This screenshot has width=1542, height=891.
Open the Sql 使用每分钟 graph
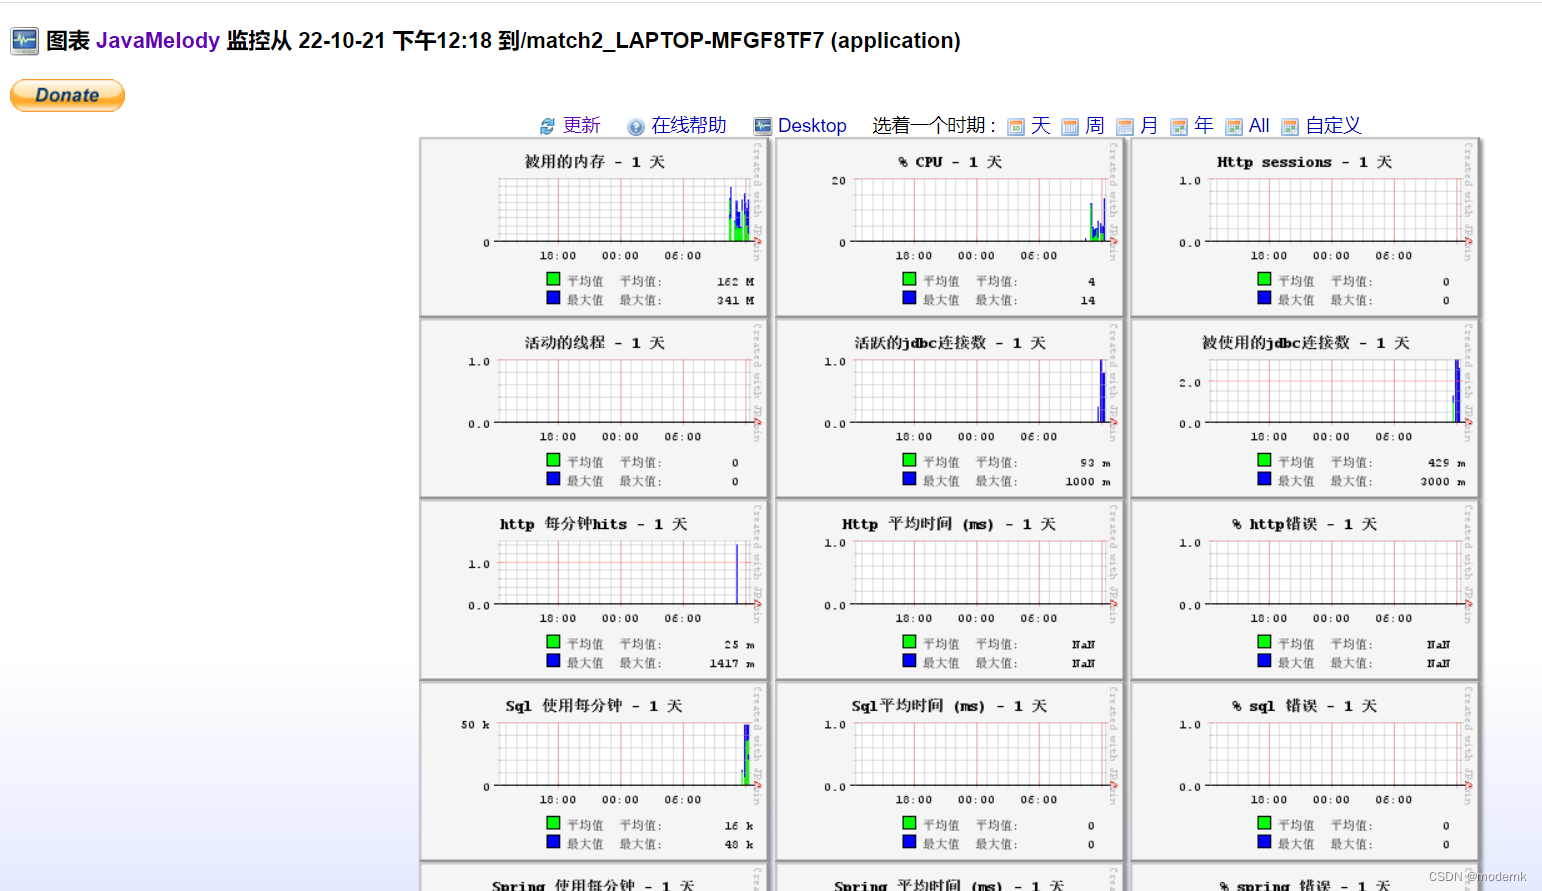click(x=594, y=771)
